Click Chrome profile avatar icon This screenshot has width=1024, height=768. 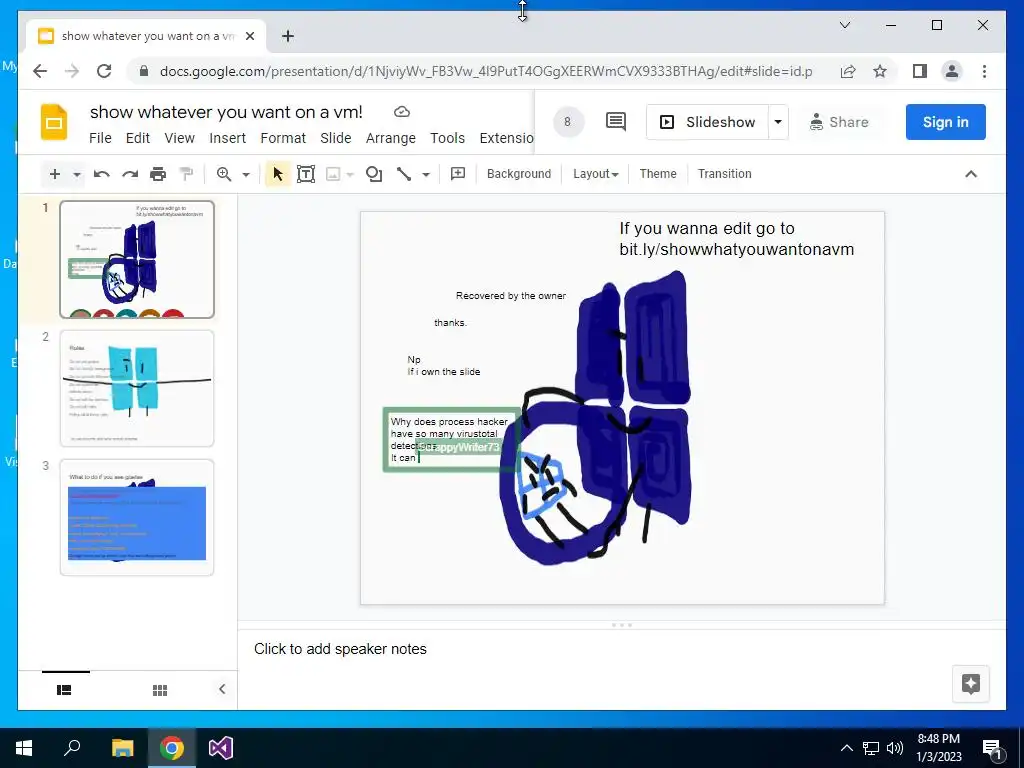(x=952, y=71)
